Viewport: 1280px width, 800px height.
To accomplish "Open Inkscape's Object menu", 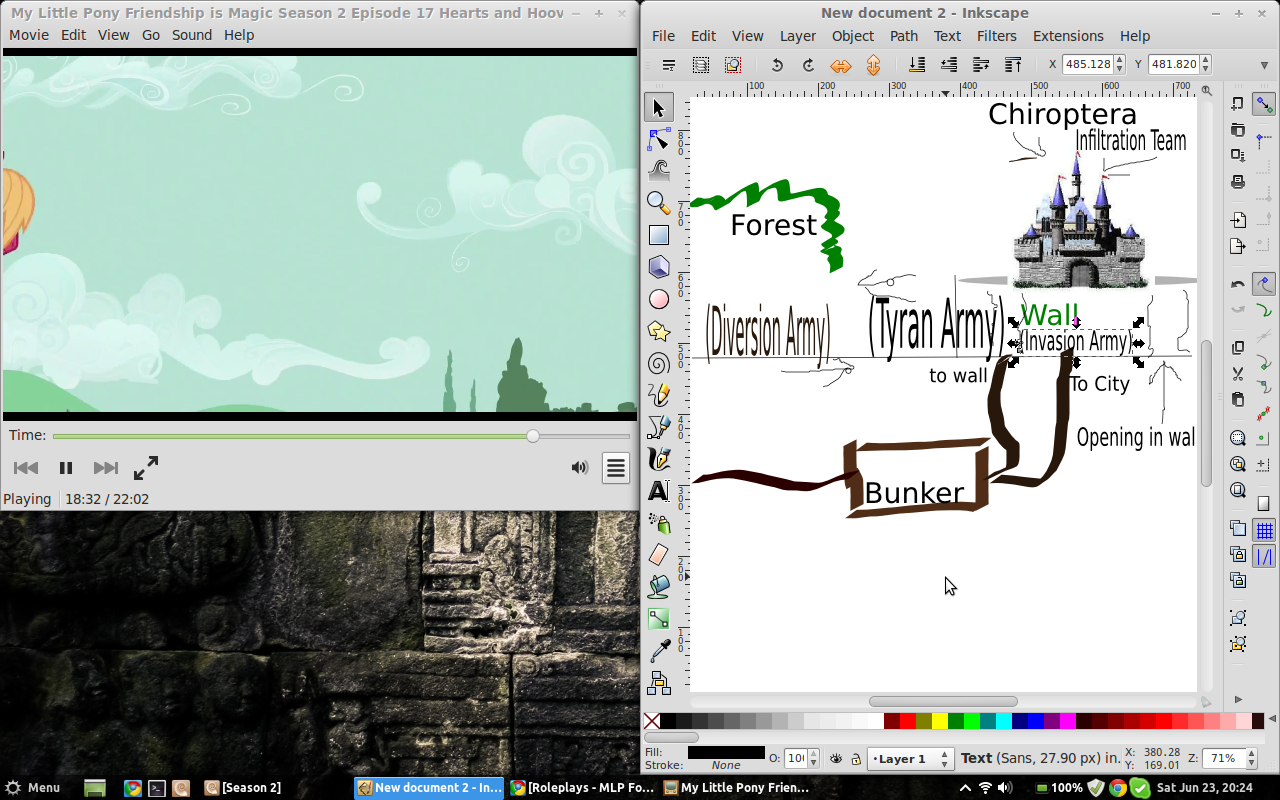I will (853, 36).
